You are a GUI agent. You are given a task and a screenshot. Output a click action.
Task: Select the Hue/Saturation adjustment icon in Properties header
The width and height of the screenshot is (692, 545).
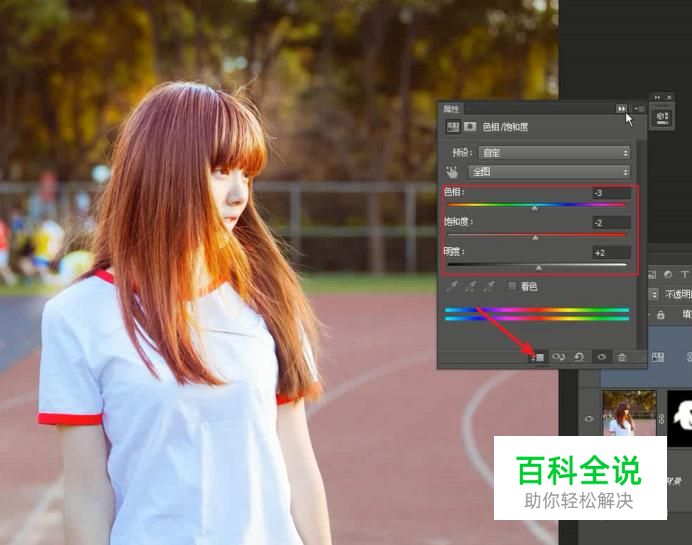453,127
